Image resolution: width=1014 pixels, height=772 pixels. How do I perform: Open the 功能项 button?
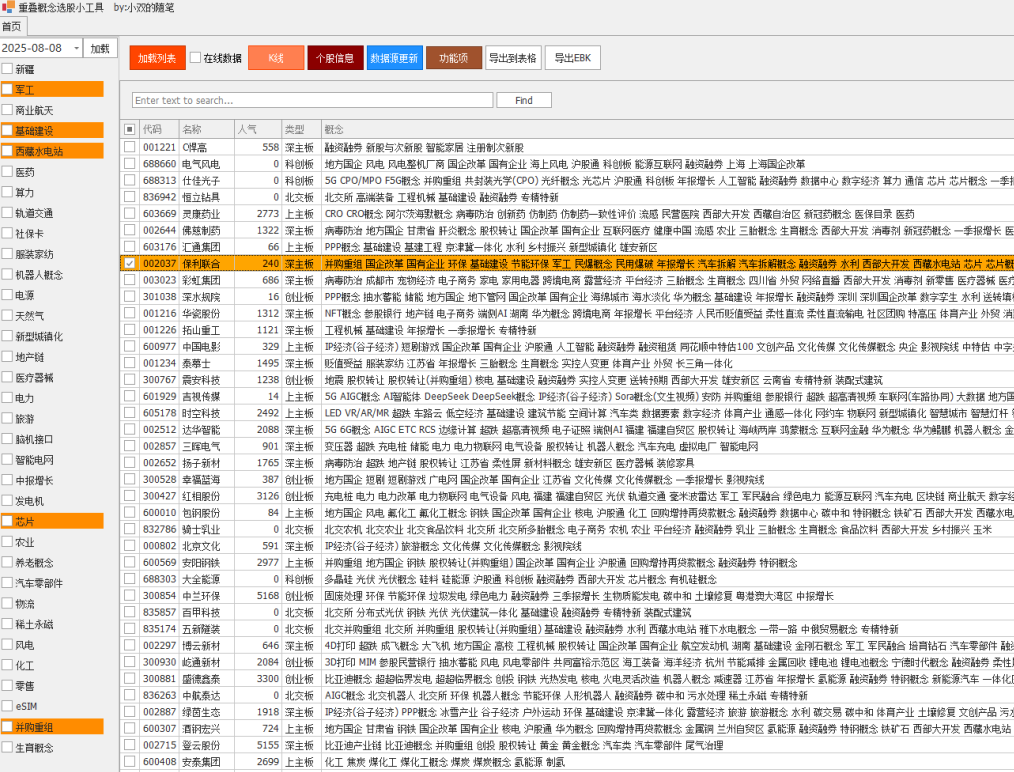(x=454, y=58)
